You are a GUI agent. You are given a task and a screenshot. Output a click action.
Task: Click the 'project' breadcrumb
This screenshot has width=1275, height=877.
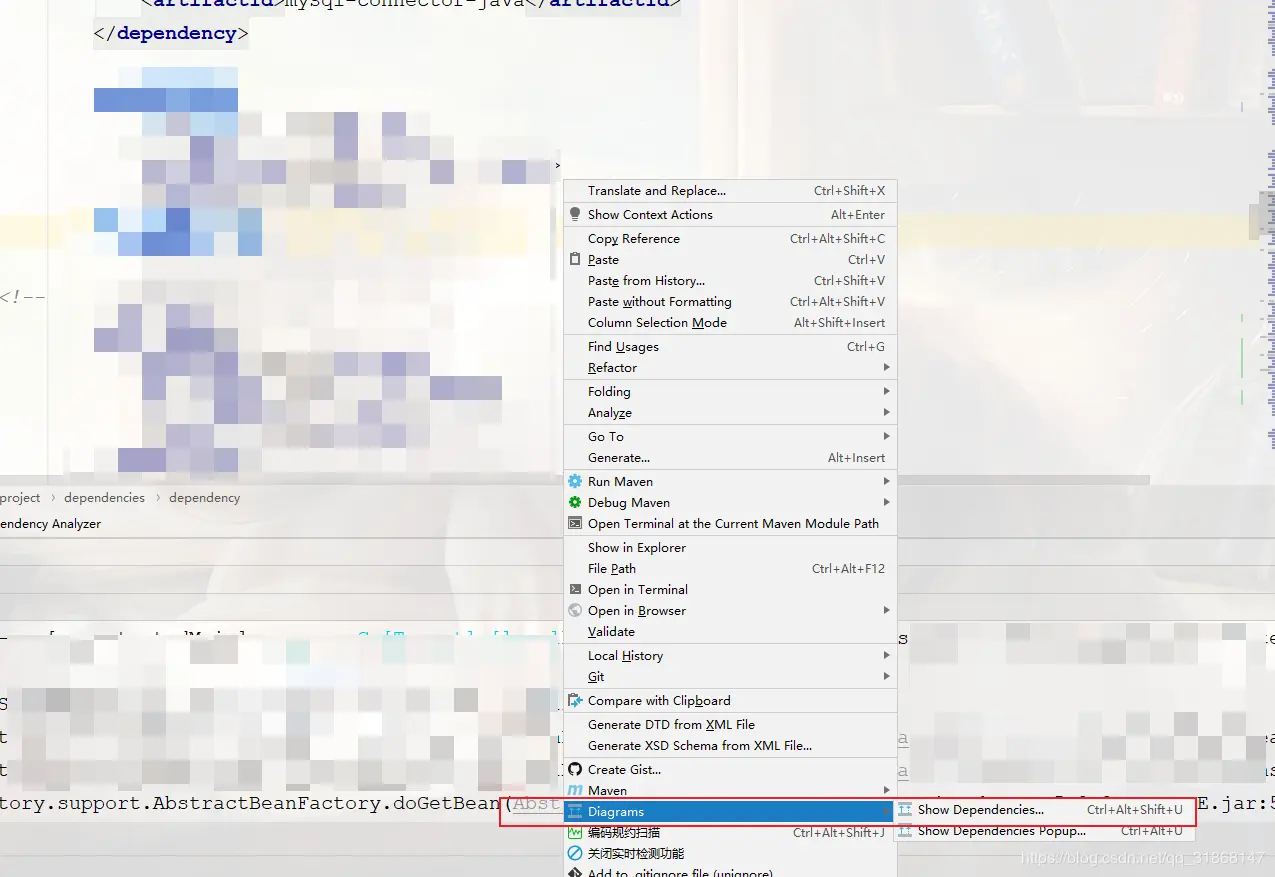(20, 497)
